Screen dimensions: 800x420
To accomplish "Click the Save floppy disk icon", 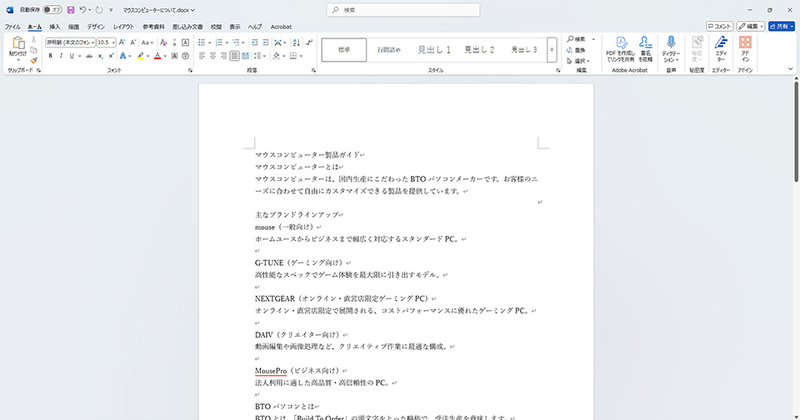I will tap(70, 10).
